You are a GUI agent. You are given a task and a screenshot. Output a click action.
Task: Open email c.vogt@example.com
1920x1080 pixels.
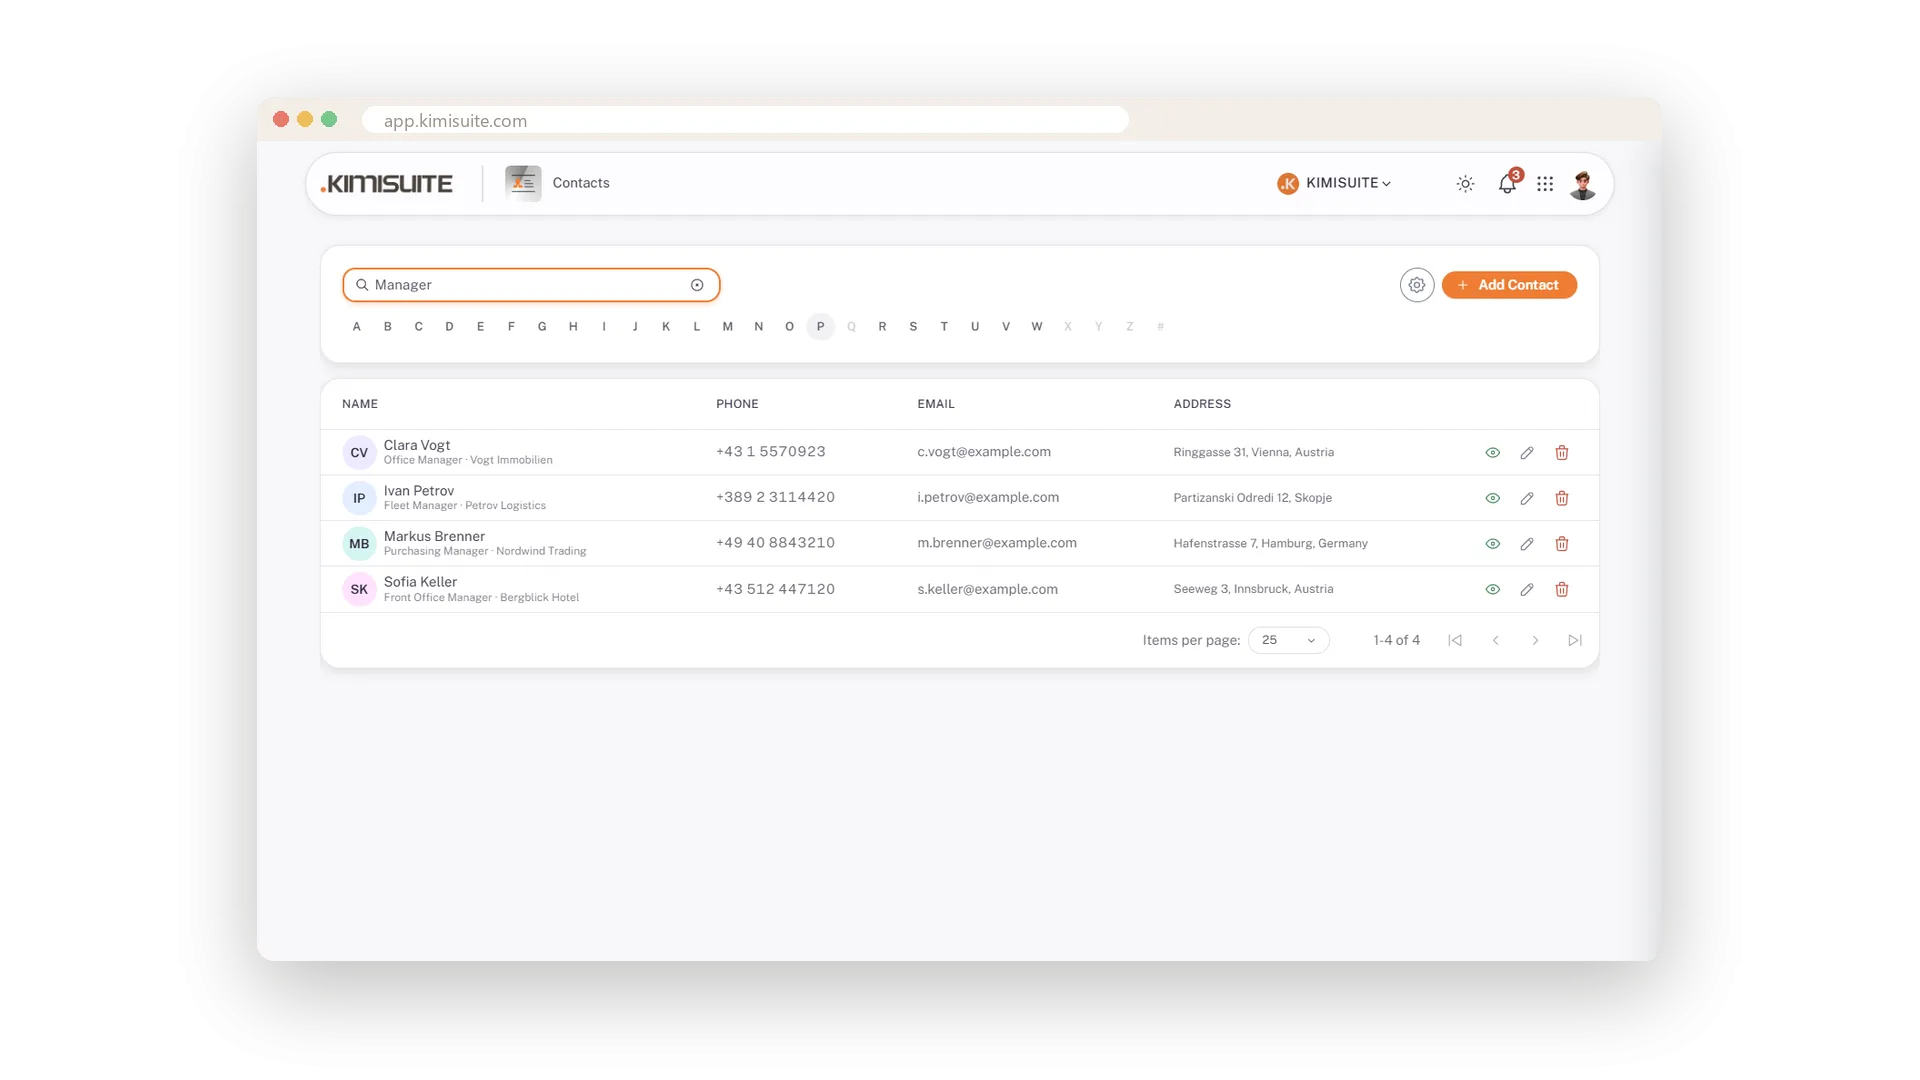click(x=984, y=452)
